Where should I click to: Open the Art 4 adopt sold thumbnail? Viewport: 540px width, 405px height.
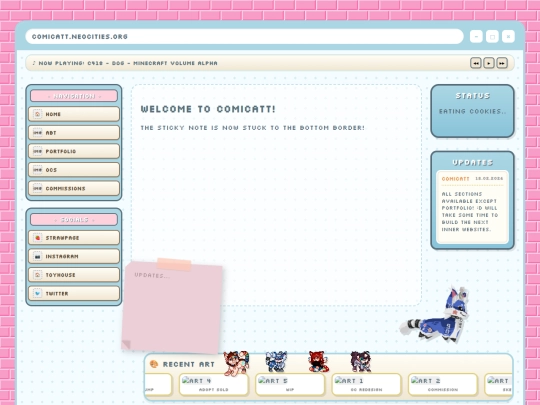tap(214, 384)
